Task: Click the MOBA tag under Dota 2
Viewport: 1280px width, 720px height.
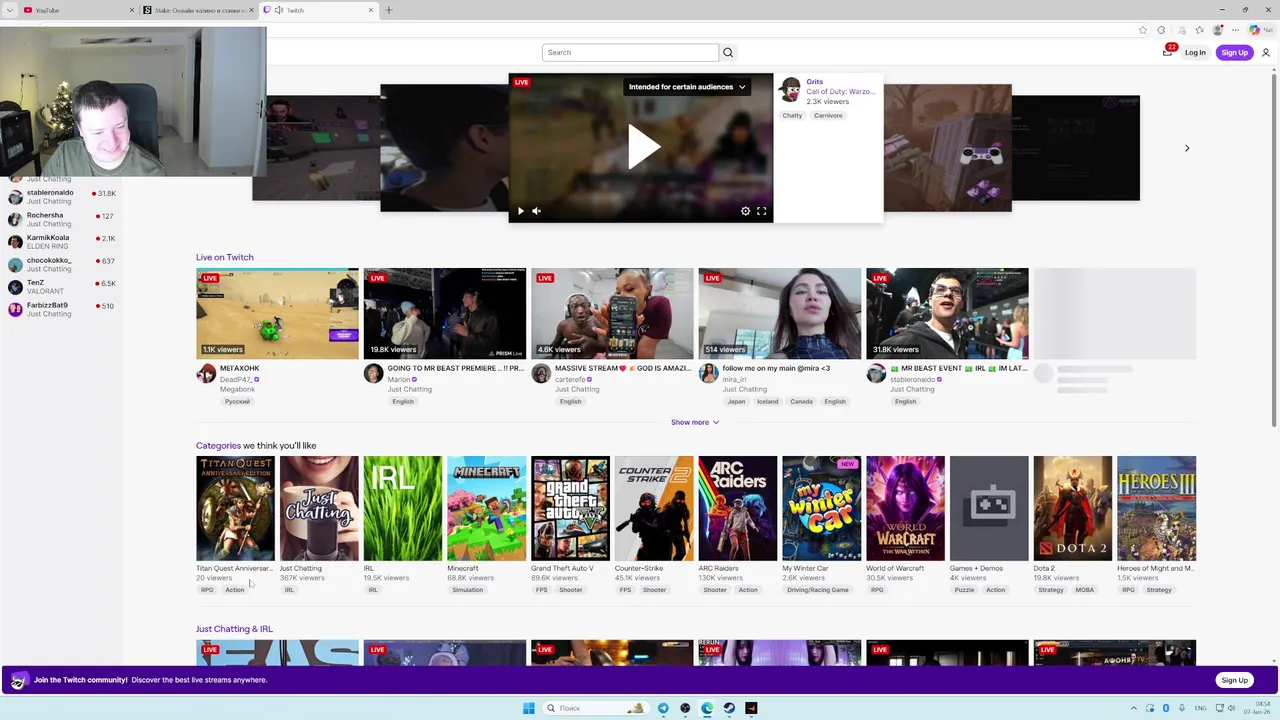Action: pos(1084,590)
